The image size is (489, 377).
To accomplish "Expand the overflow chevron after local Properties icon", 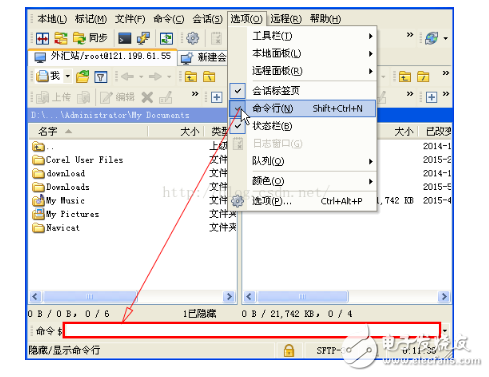I will [195, 94].
